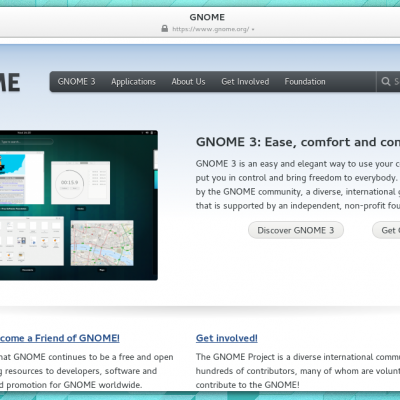This screenshot has height=400, width=400.
Task: Open the About Us menu item
Action: coord(188,81)
